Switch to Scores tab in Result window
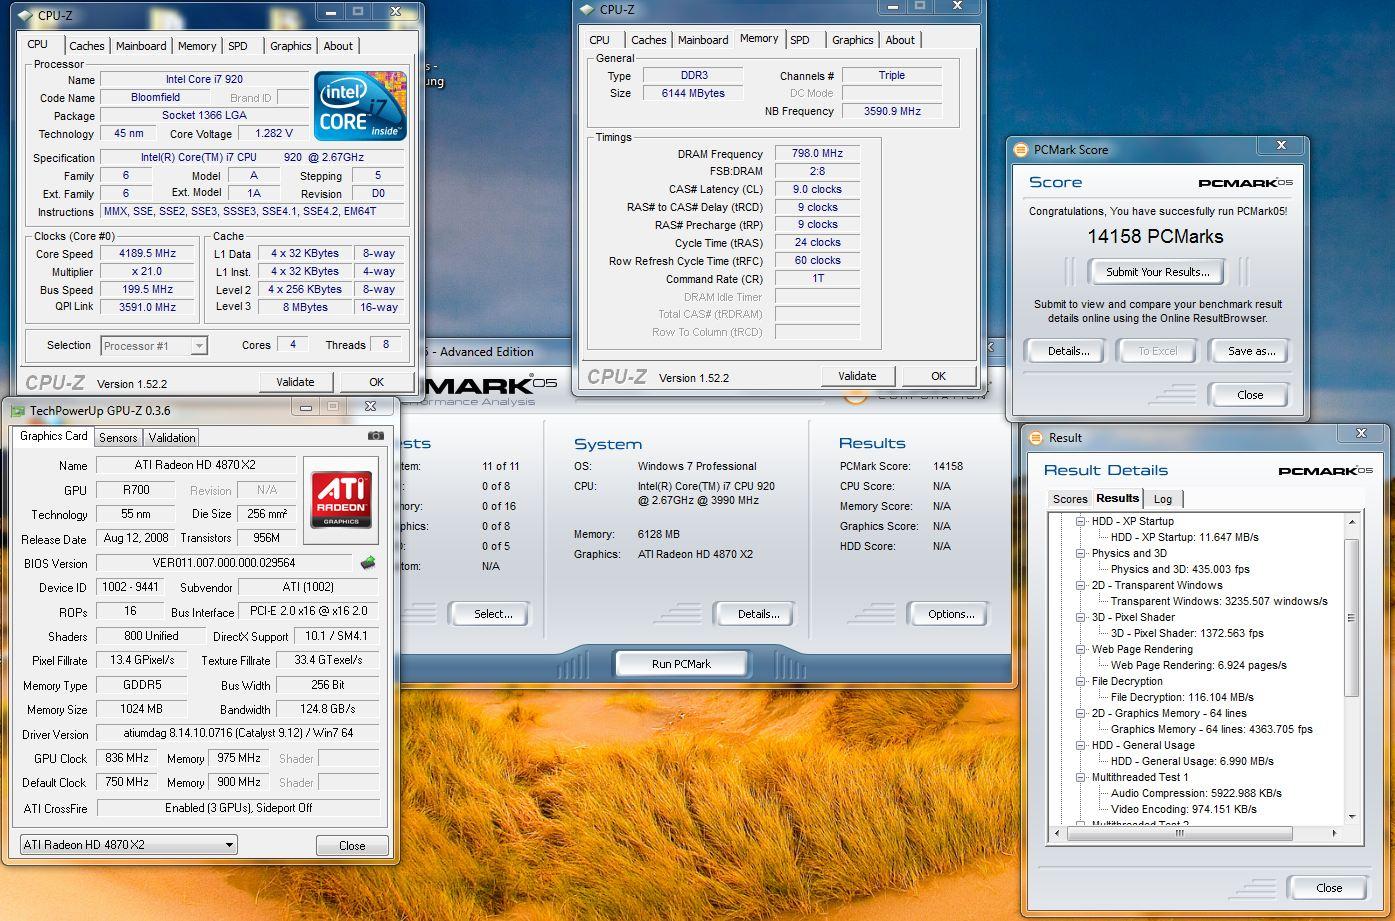The image size is (1395, 921). coord(1070,499)
